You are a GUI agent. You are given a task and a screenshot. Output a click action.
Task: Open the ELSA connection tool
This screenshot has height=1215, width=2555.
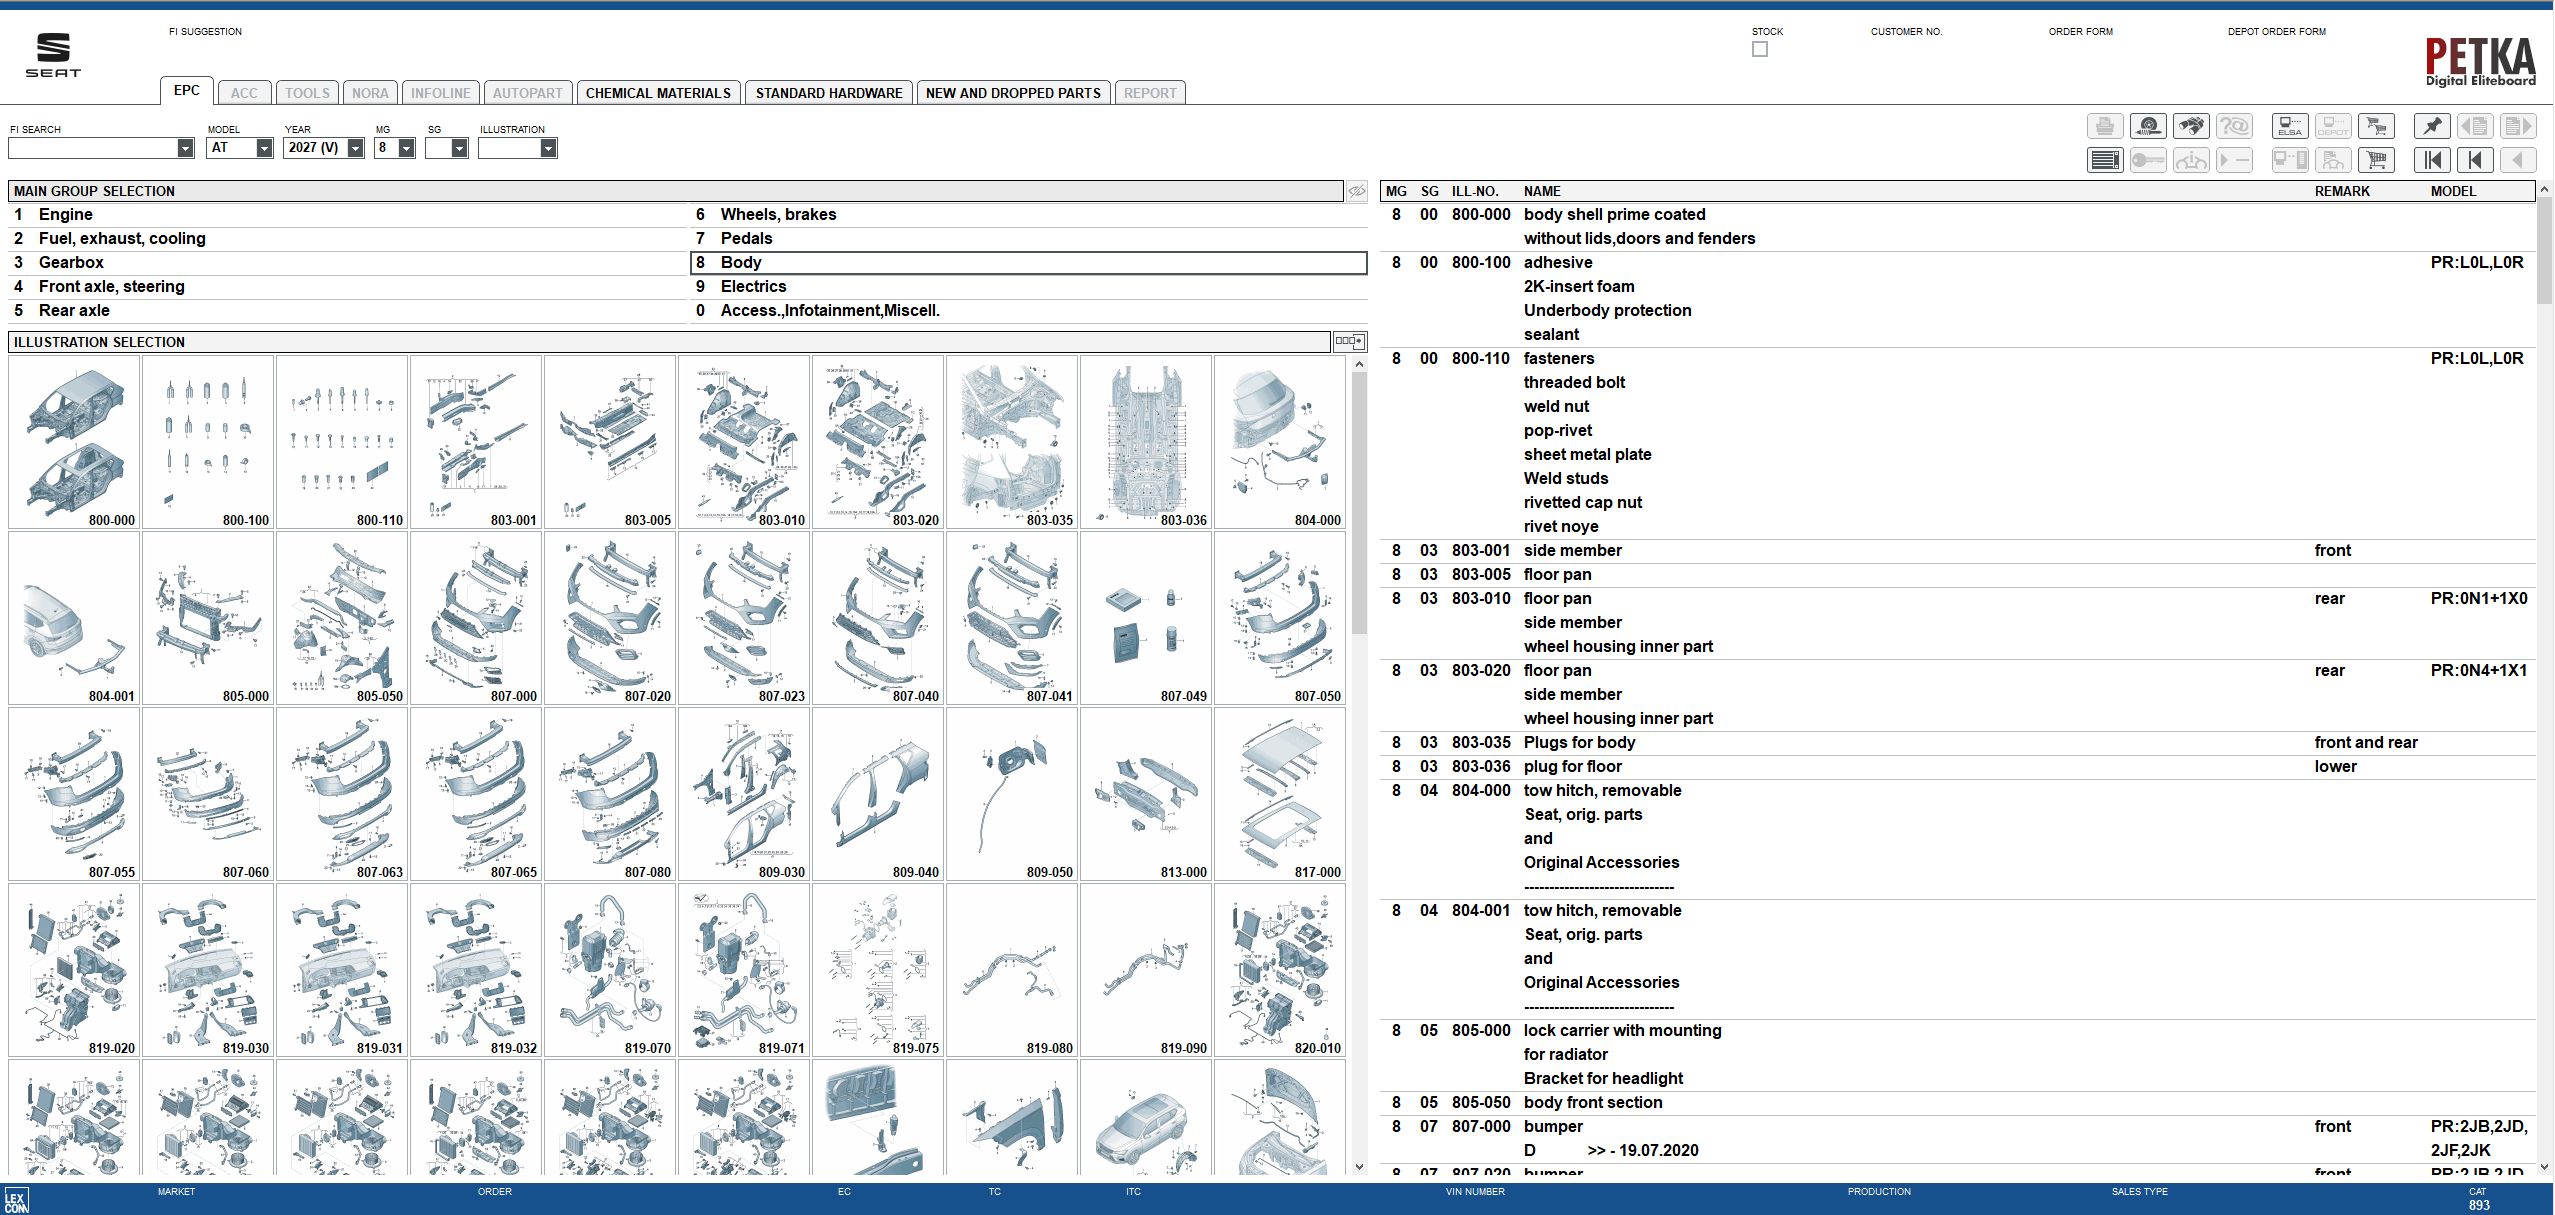(2291, 125)
